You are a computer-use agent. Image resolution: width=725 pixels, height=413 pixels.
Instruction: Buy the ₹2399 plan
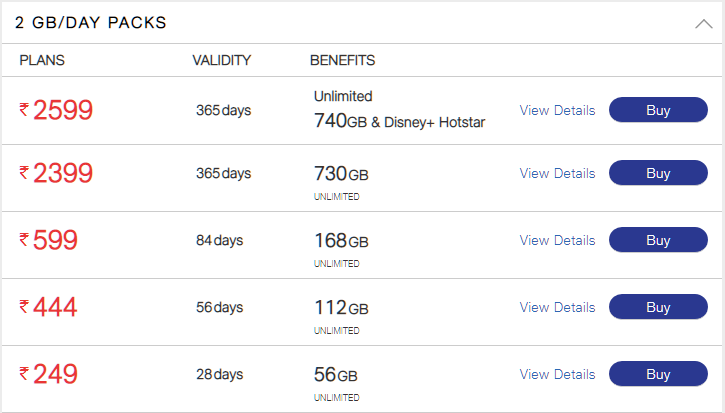pos(658,173)
